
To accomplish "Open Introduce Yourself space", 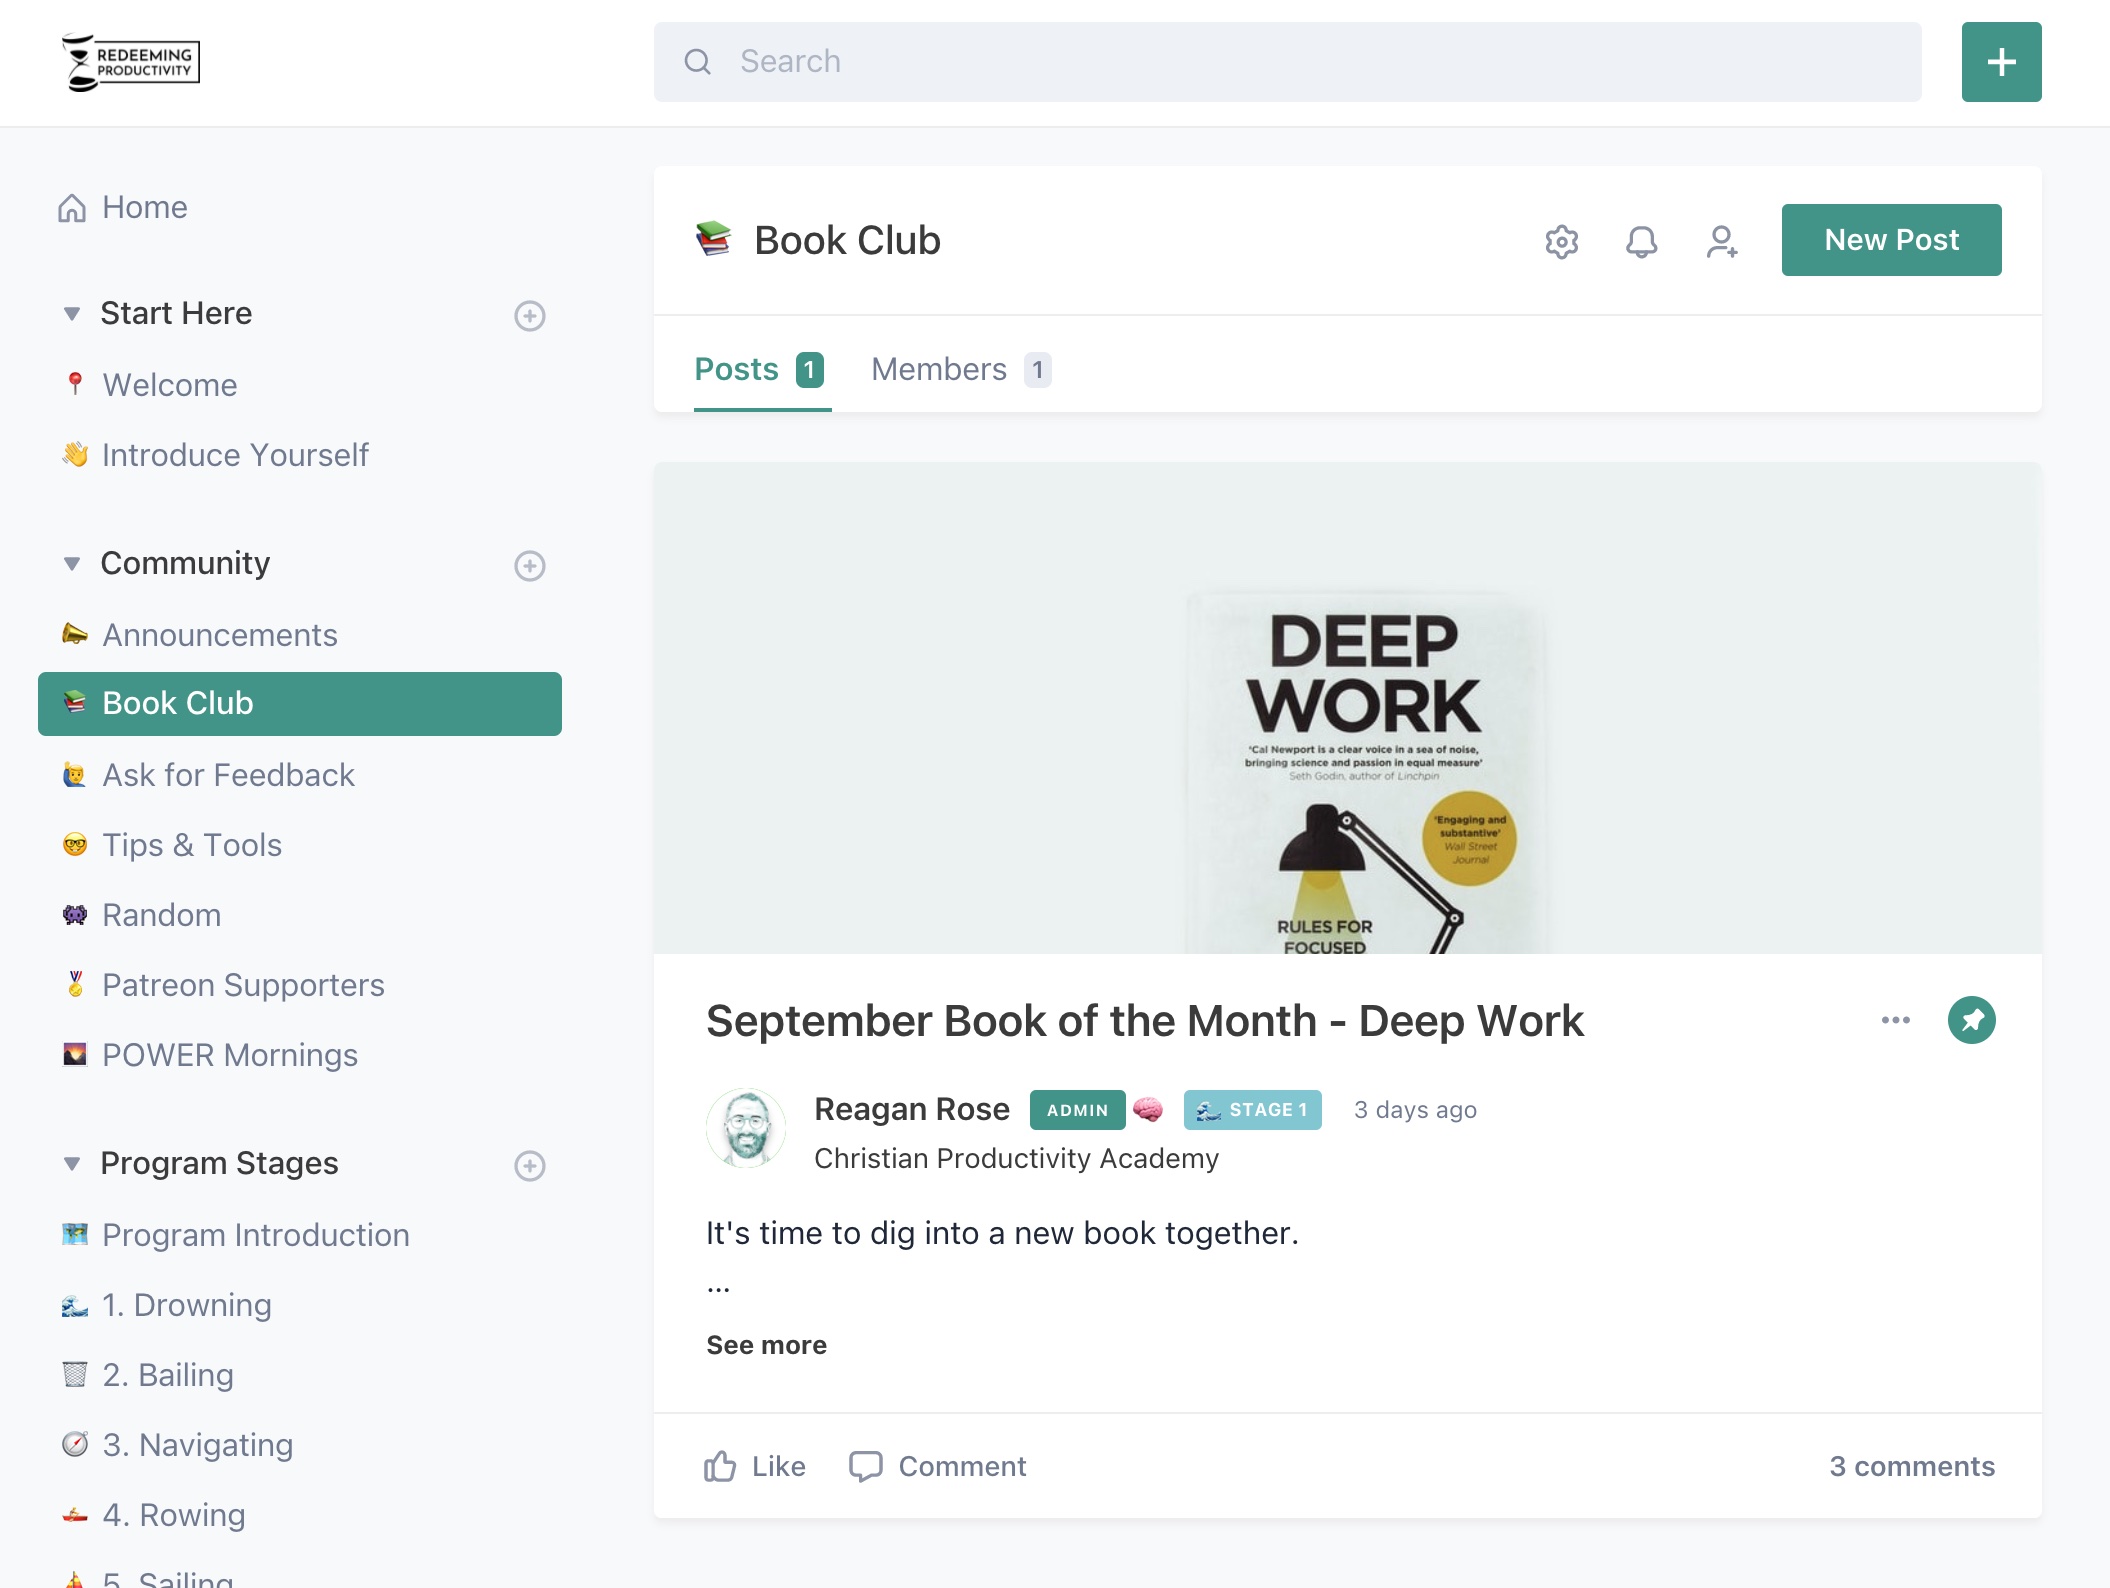I will click(235, 455).
